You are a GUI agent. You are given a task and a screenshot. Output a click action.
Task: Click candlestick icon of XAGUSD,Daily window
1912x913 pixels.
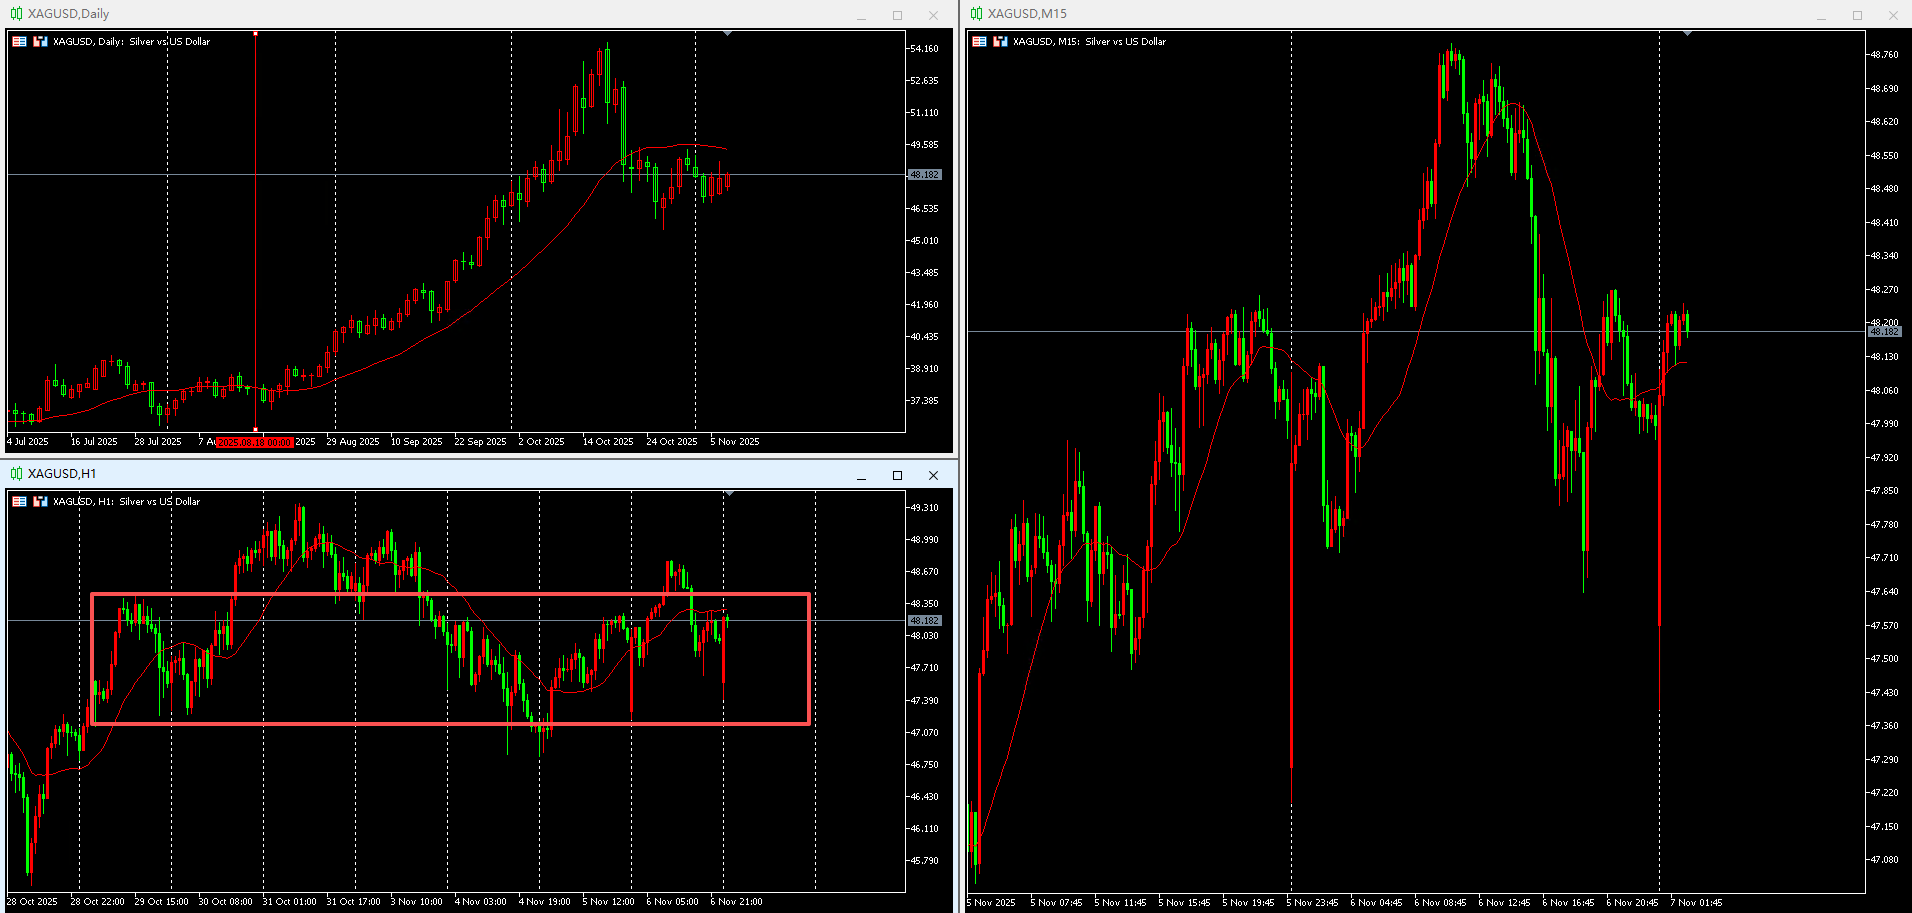pos(16,14)
